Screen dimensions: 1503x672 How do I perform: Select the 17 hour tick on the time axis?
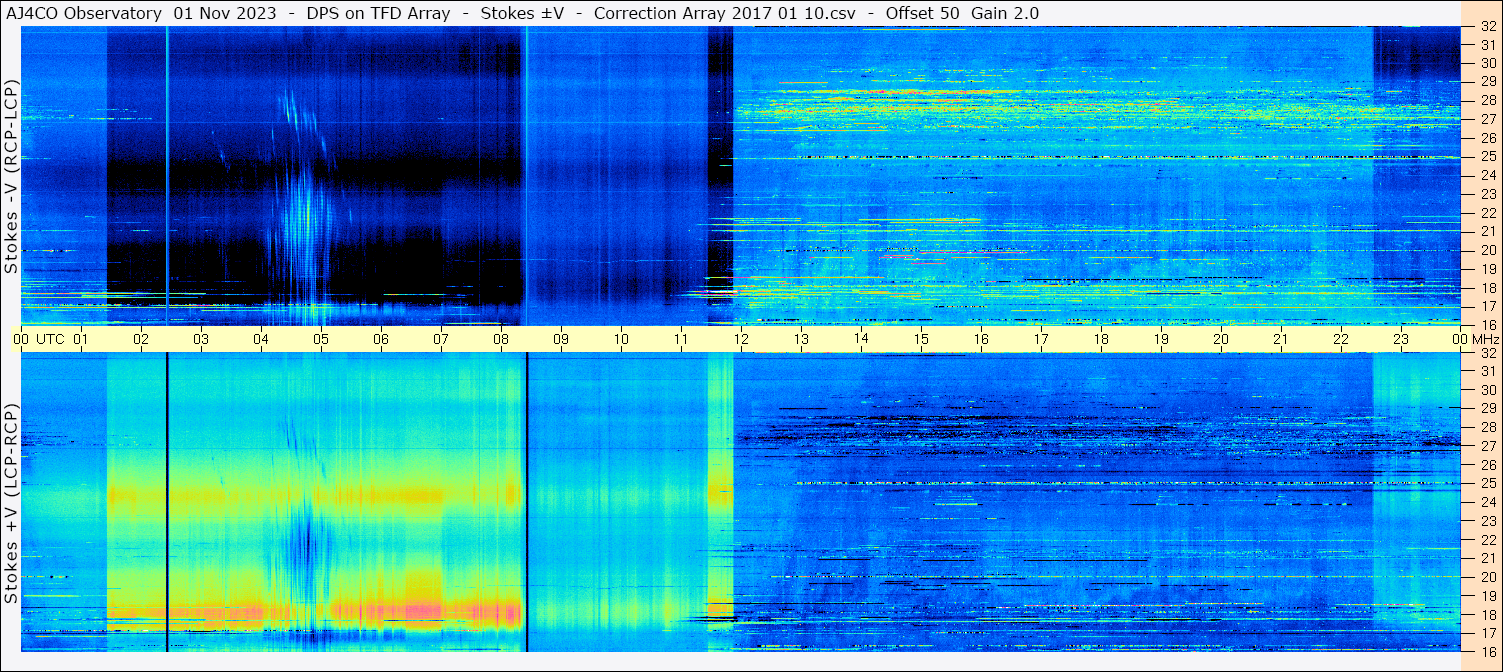pyautogui.click(x=1041, y=340)
